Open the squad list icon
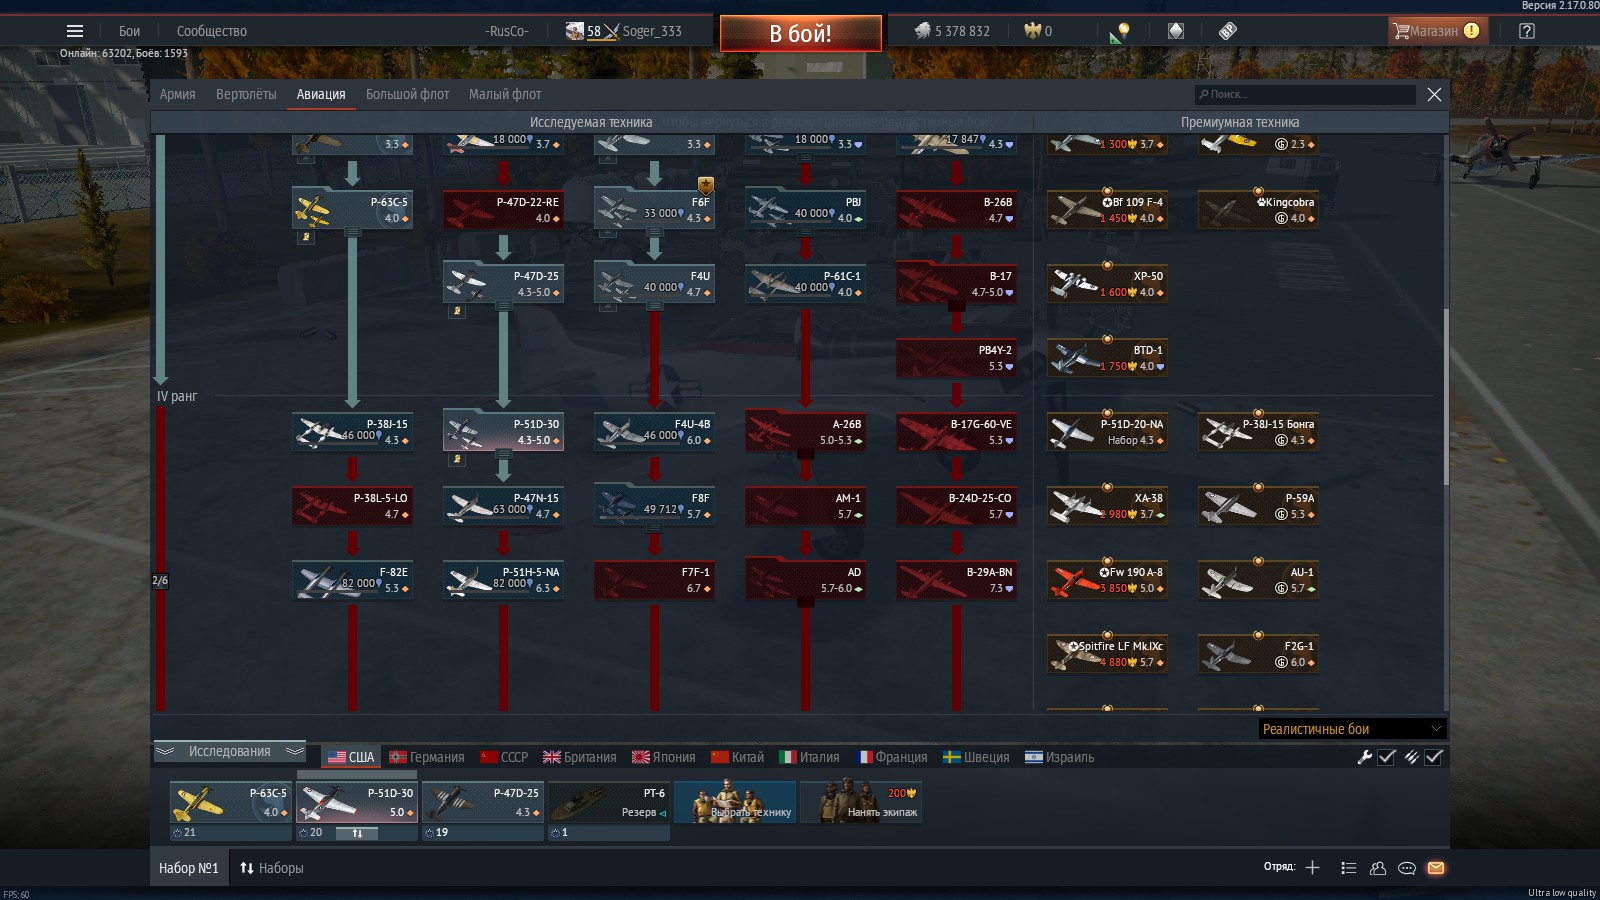The width and height of the screenshot is (1600, 900). point(1348,868)
